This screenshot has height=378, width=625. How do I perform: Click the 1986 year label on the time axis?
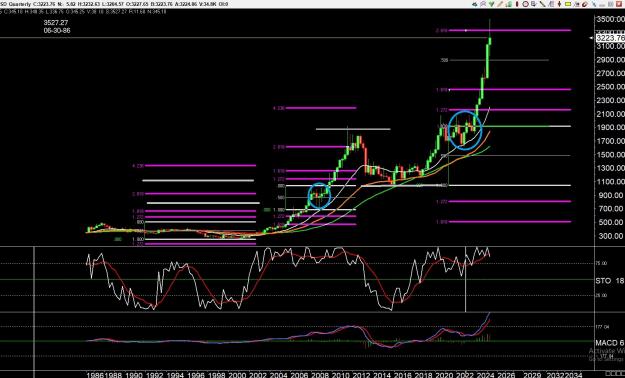(x=95, y=375)
